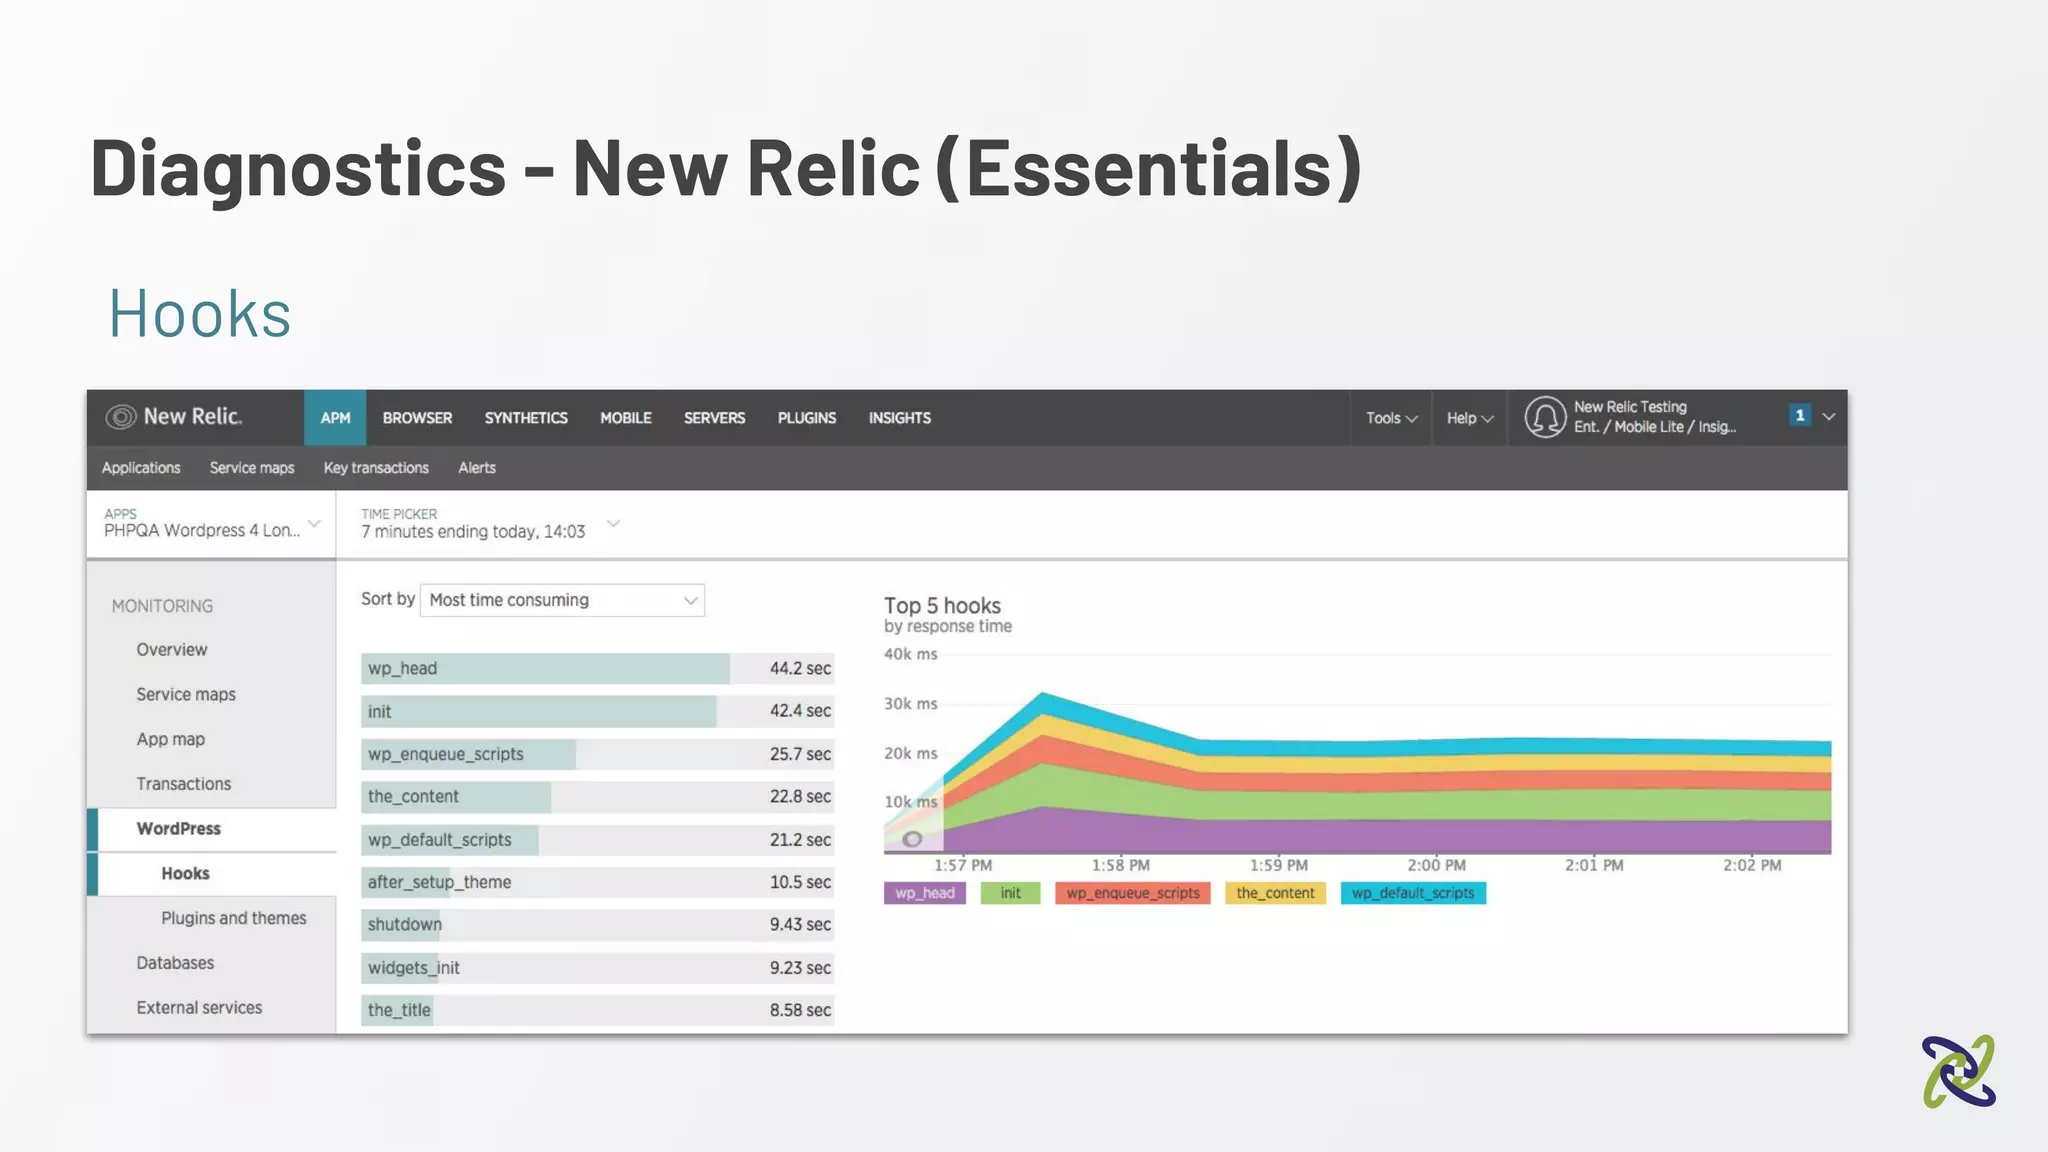The image size is (2048, 1152).
Task: Toggle the wp_default_scripts legend swatch
Action: click(1413, 893)
